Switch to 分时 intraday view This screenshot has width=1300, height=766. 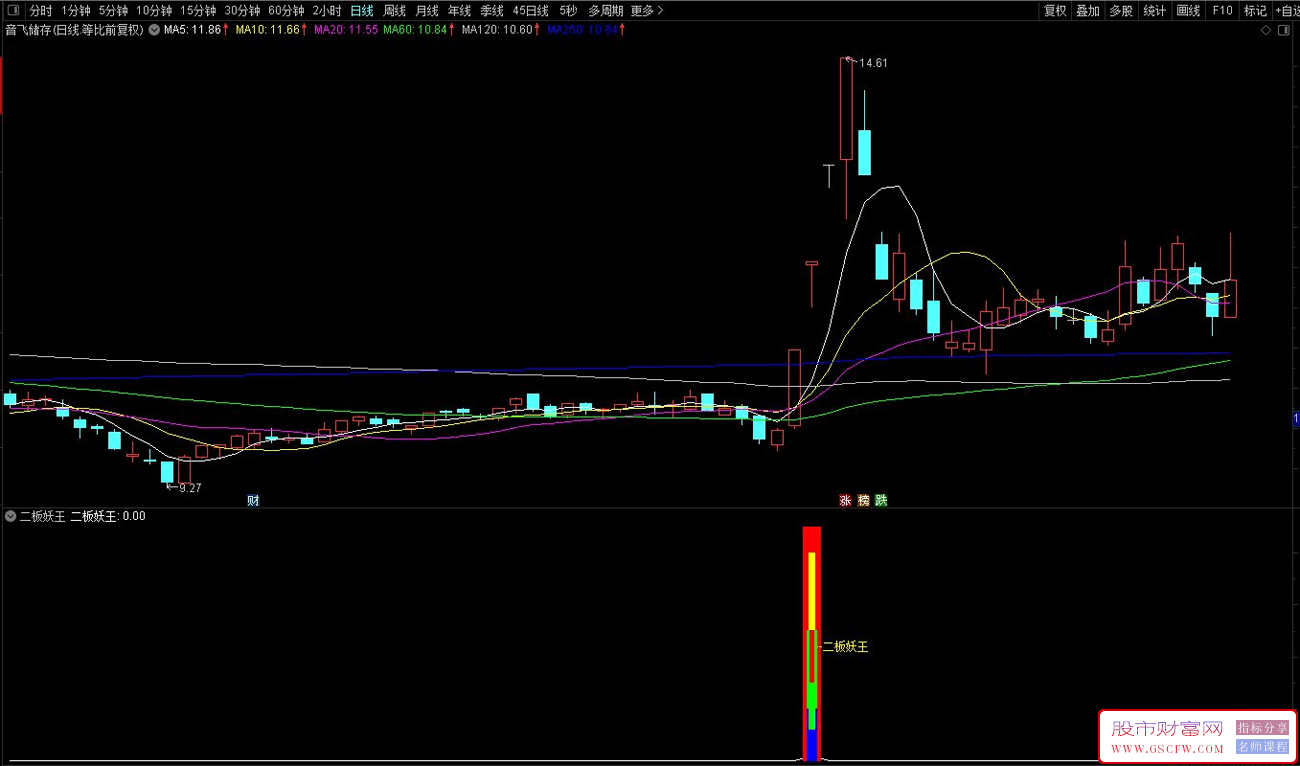pyautogui.click(x=40, y=10)
